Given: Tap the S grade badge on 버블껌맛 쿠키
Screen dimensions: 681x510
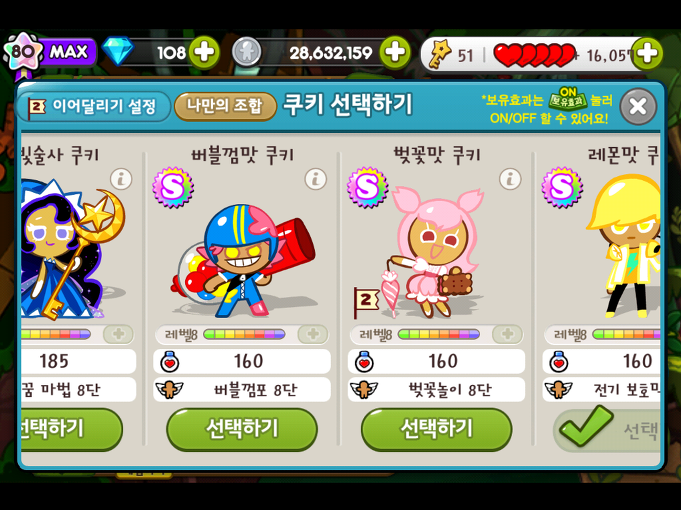Looking at the screenshot, I should tap(173, 187).
